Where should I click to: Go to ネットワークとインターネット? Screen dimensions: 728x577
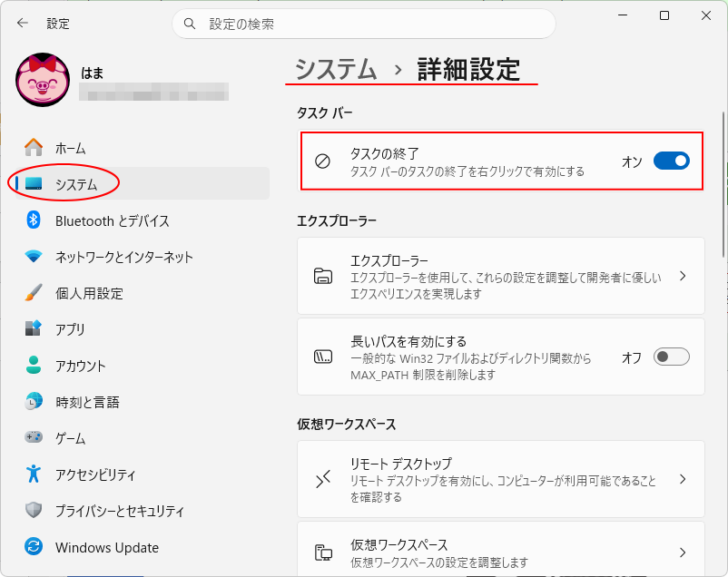pos(142,256)
